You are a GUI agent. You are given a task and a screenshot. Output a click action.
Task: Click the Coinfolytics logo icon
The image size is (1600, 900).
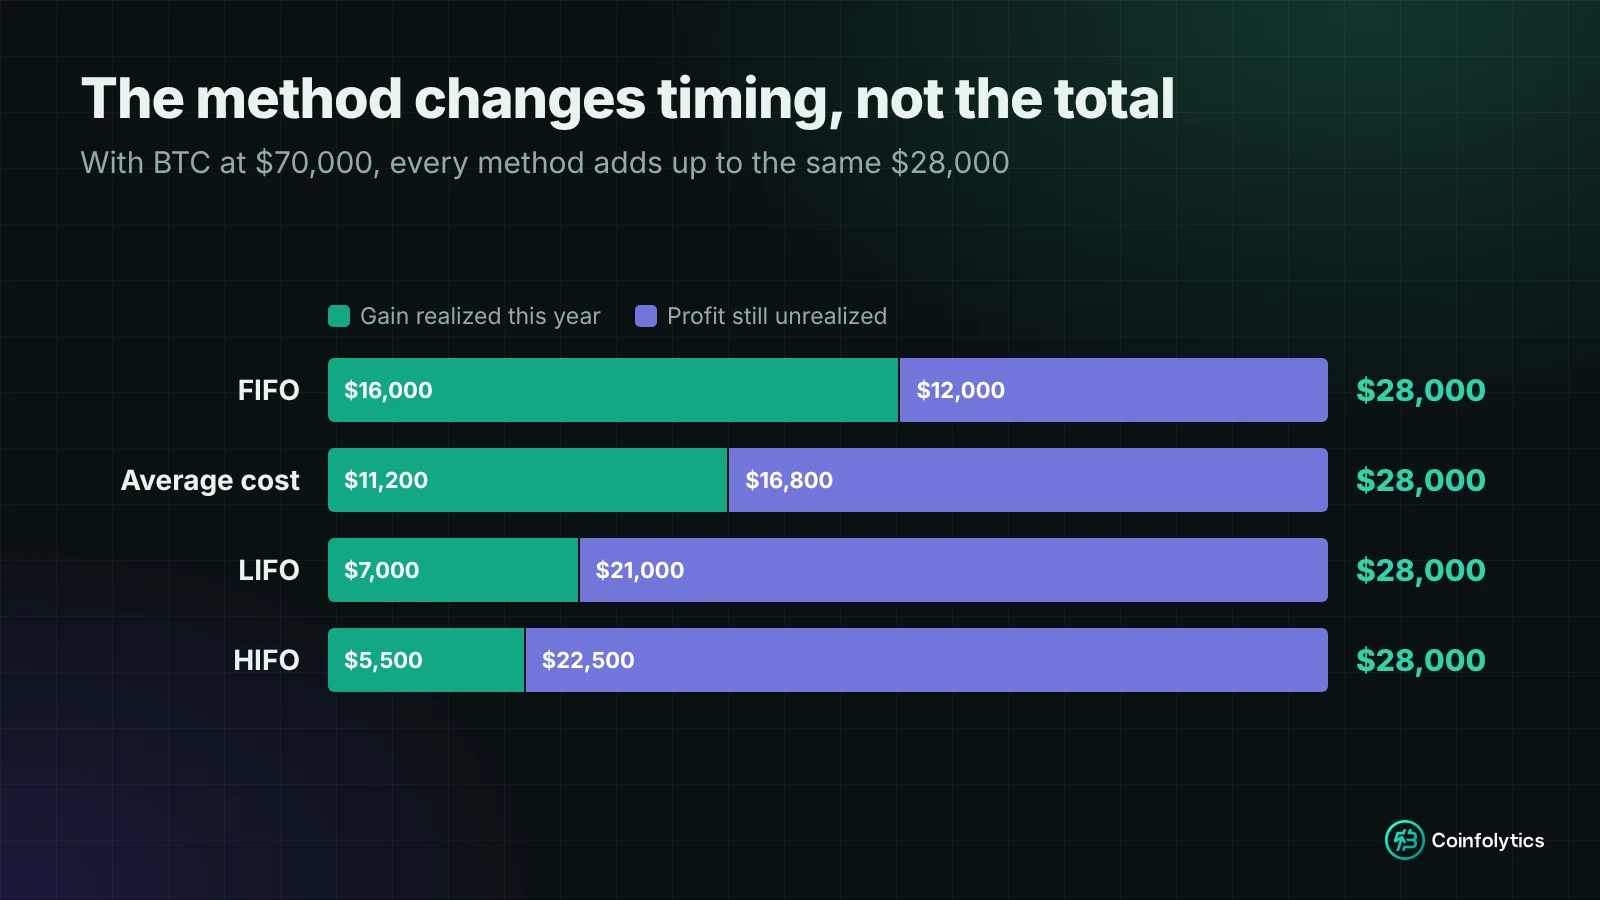click(x=1404, y=840)
